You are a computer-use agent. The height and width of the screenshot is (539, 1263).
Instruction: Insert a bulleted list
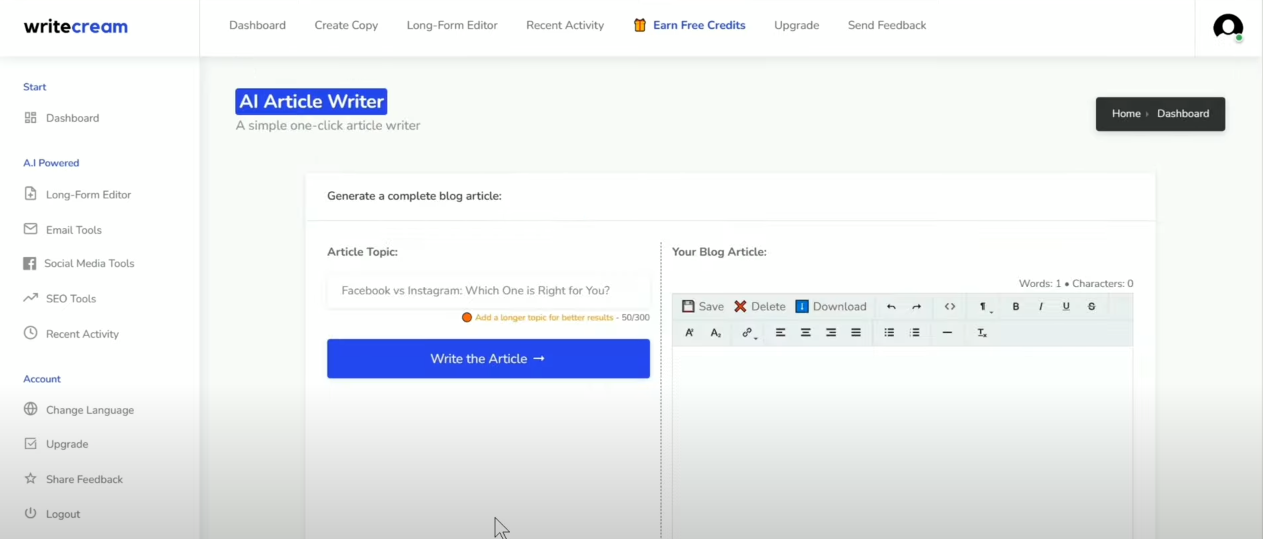[x=889, y=333]
